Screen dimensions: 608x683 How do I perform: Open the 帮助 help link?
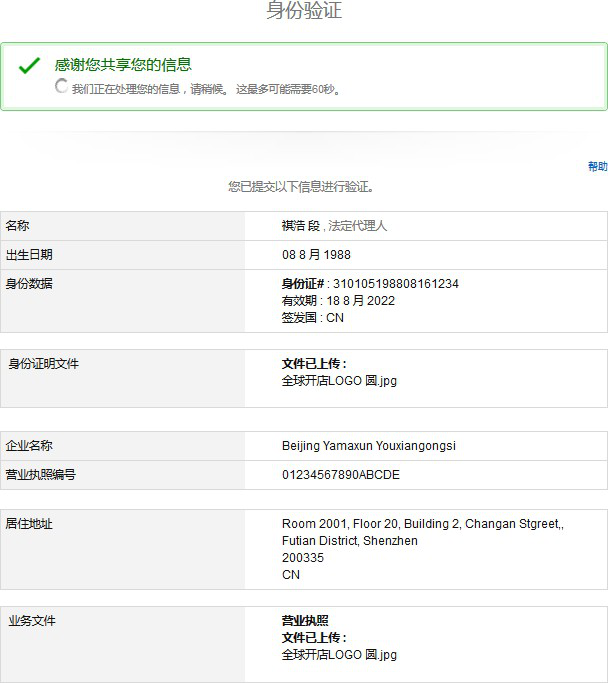click(597, 166)
